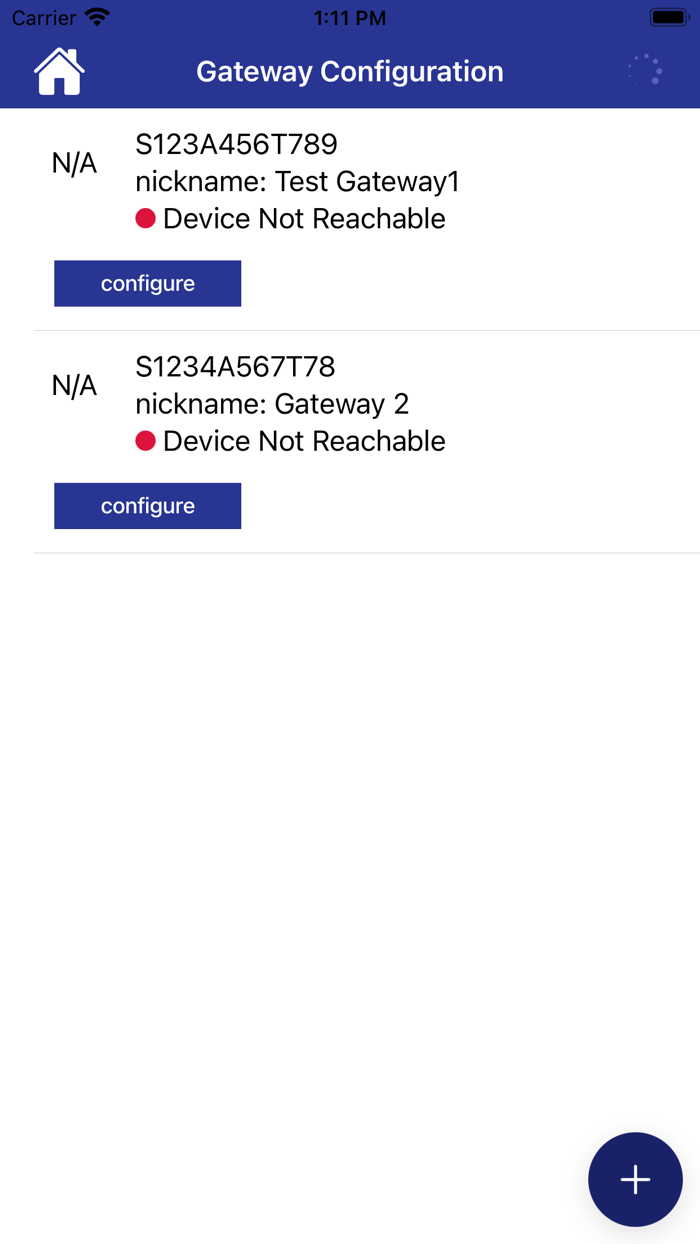Tap the nickname Test Gateway1 text
The image size is (700, 1244).
coord(297,181)
